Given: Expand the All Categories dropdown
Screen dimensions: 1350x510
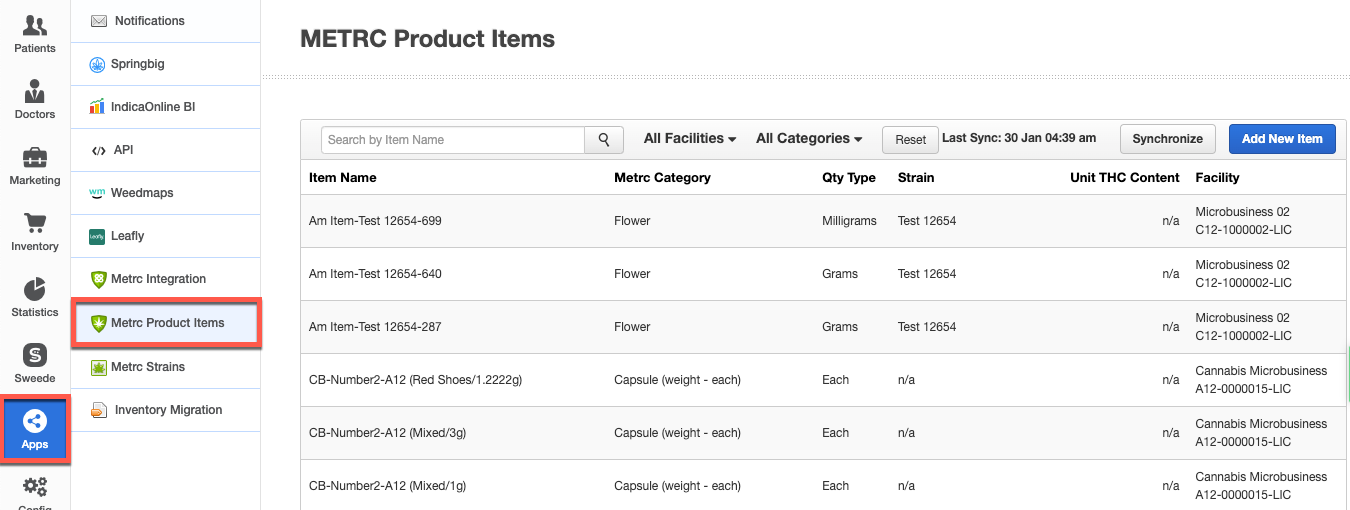Looking at the screenshot, I should click(x=809, y=139).
